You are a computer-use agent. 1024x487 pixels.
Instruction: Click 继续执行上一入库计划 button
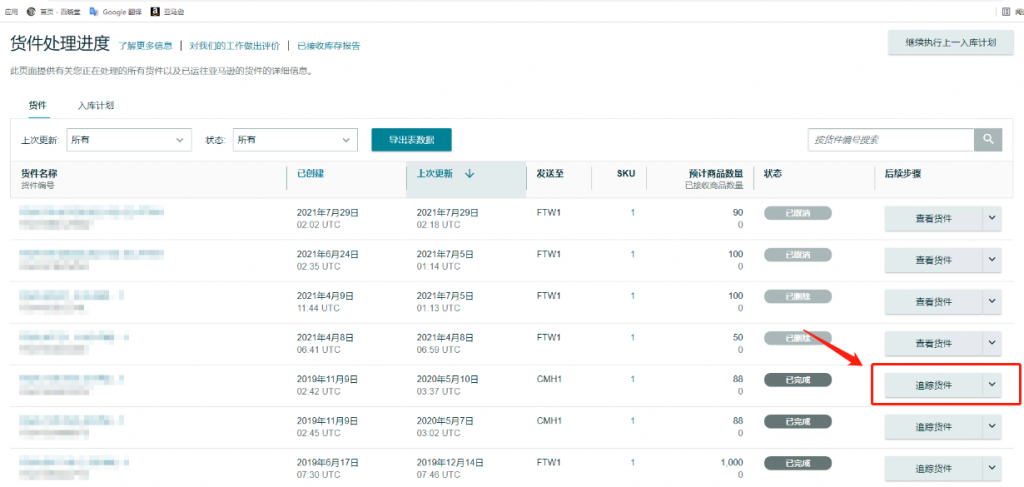click(950, 42)
